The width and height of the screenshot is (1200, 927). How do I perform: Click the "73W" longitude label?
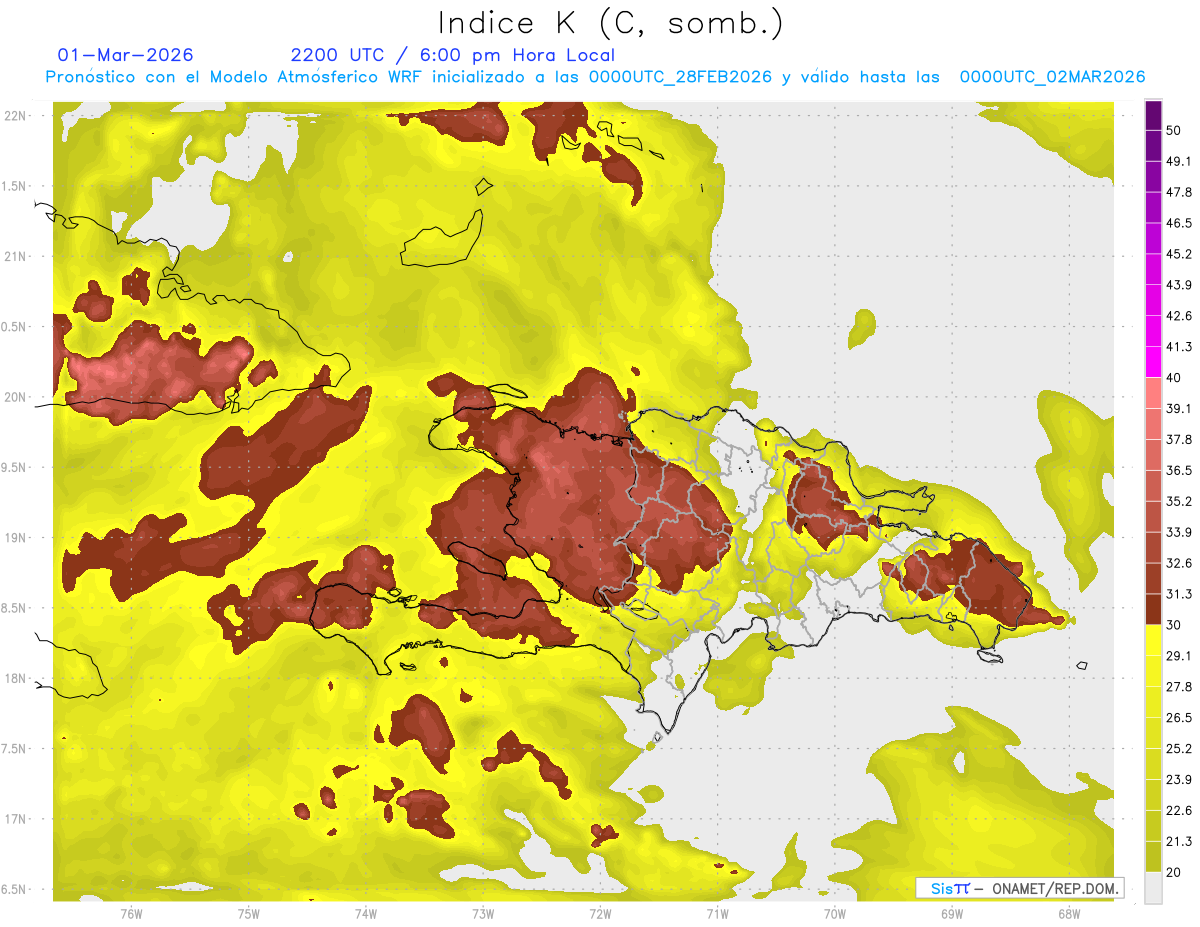pos(483,914)
